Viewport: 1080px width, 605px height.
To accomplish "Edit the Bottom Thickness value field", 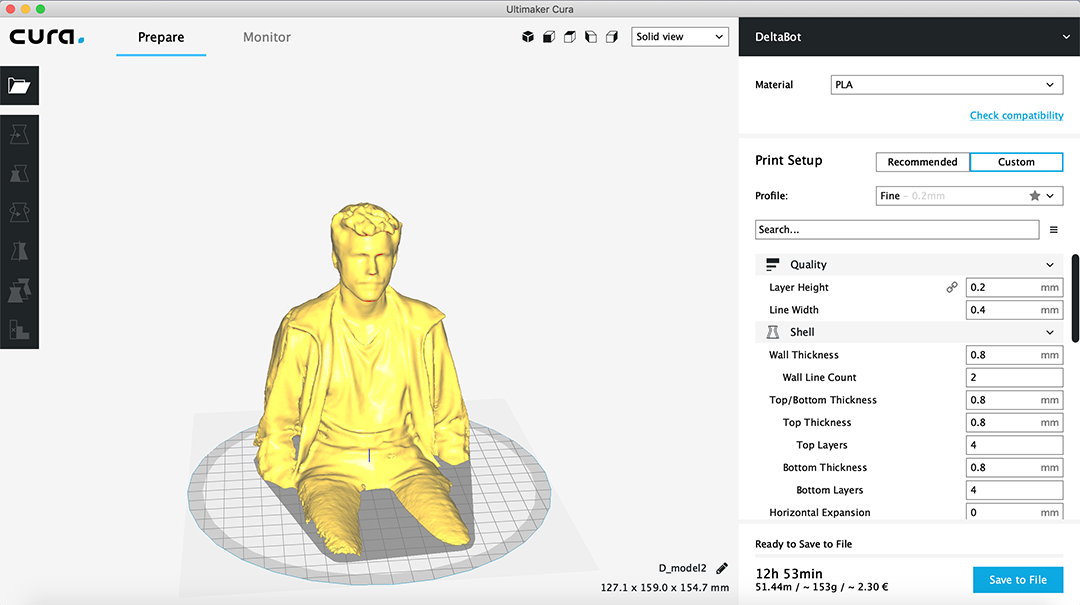I will pos(1014,467).
